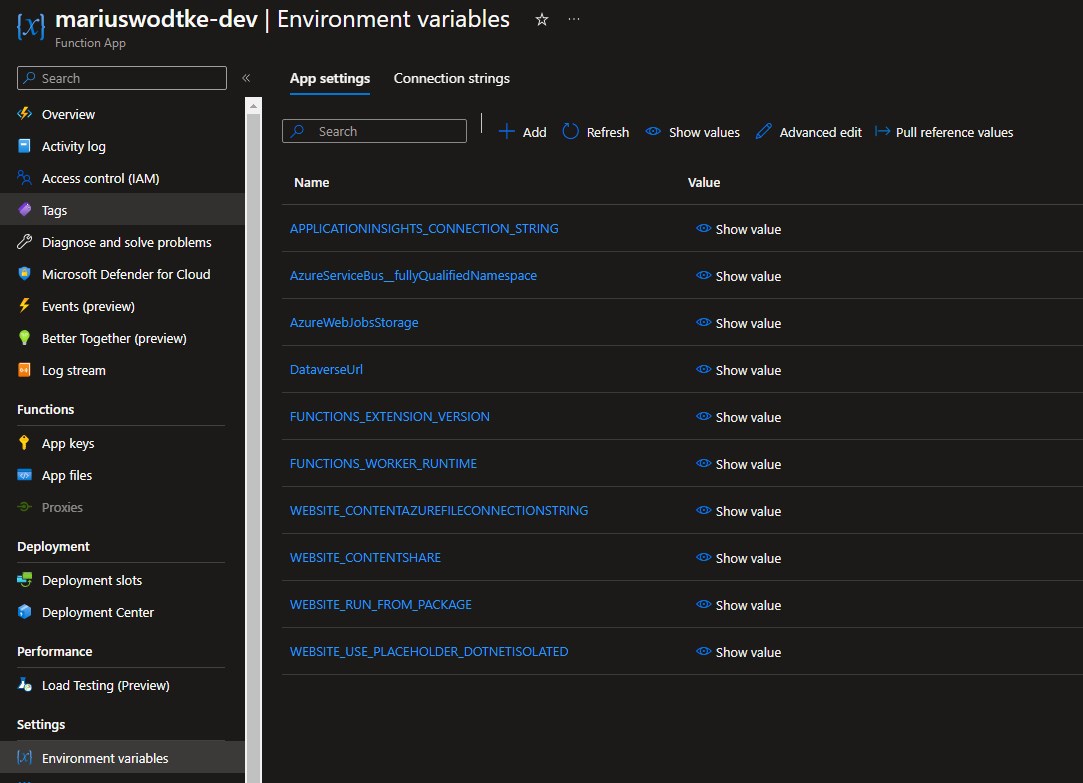The image size is (1083, 783).
Task: Click the App files icon
Action: click(x=24, y=475)
